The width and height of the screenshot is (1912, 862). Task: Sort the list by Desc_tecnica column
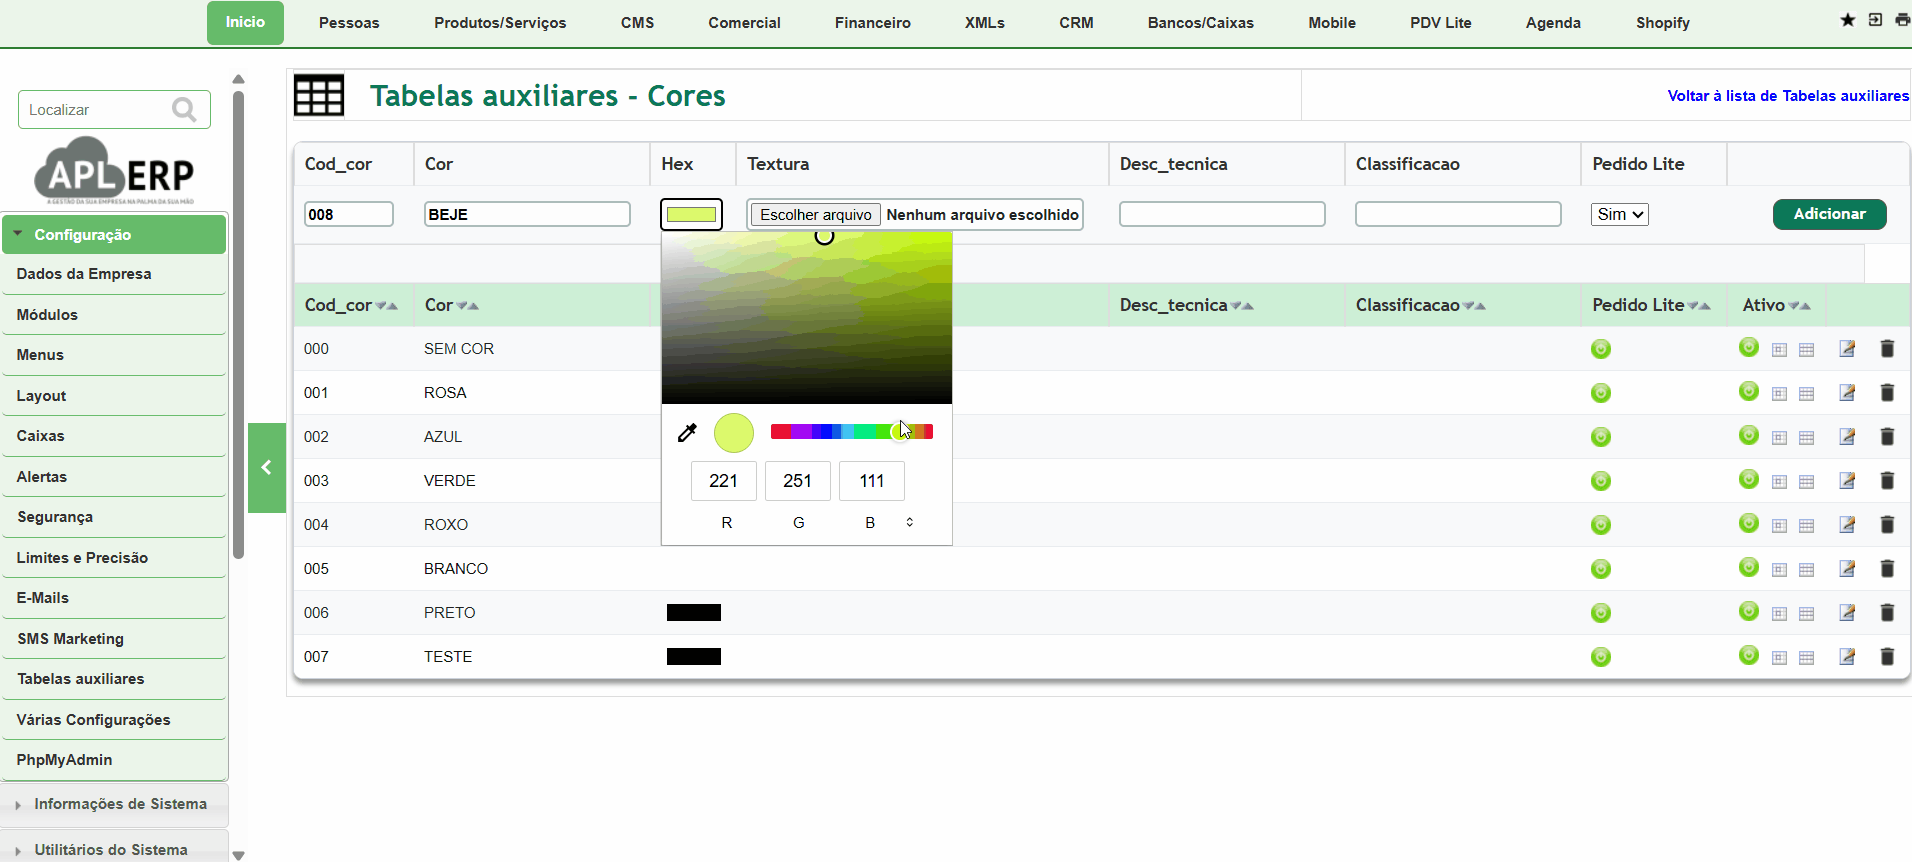(x=1187, y=305)
